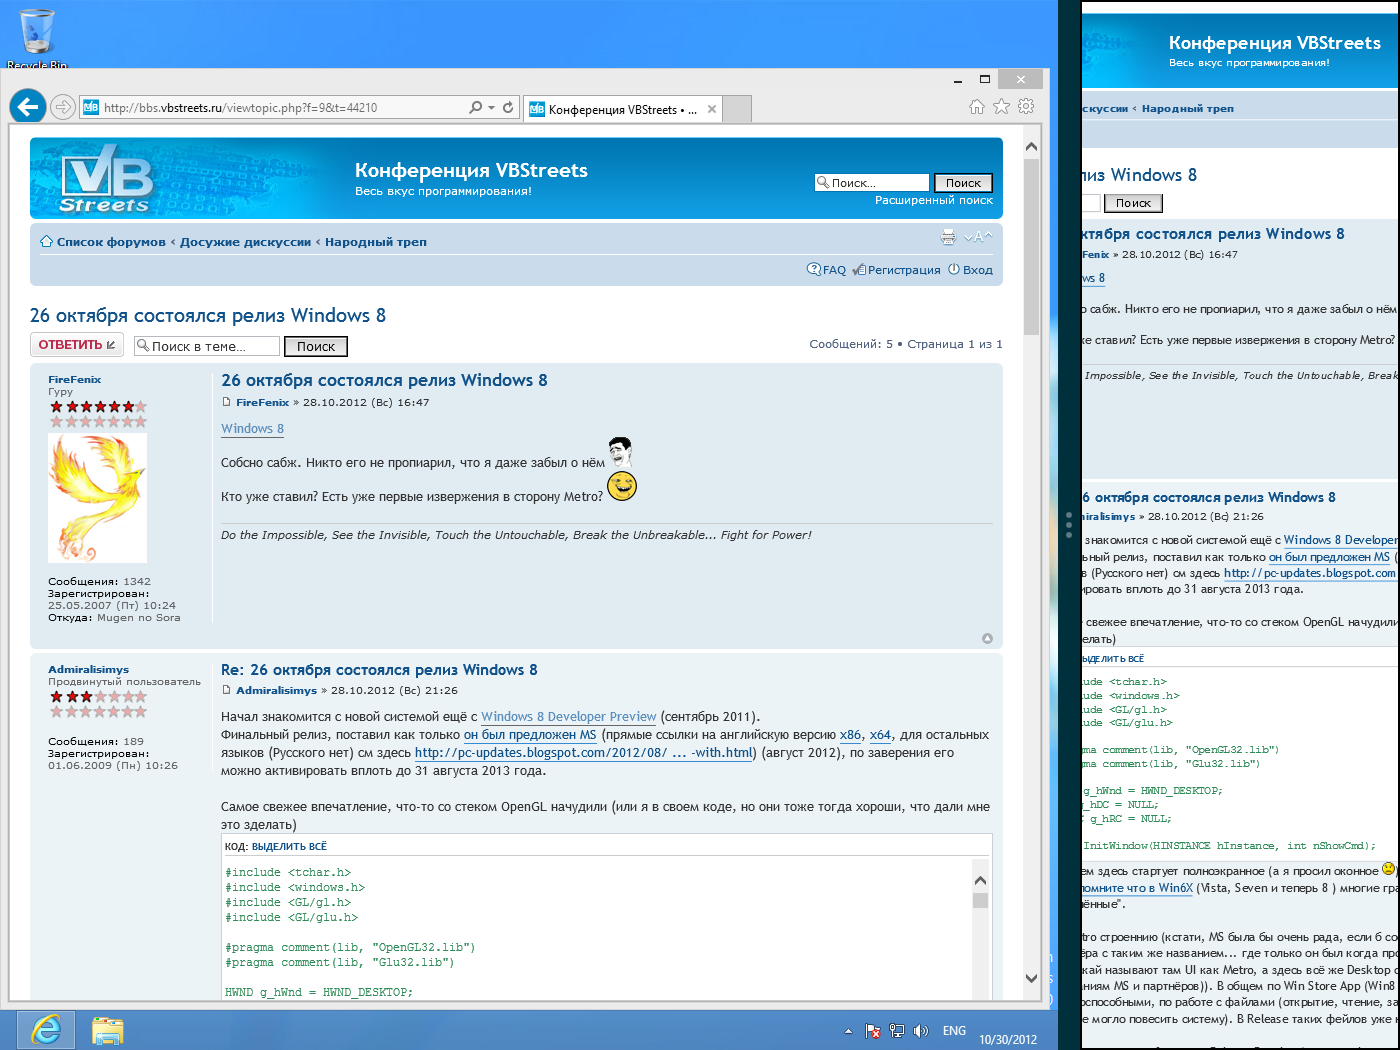Click the Поиск в теме search field
Screen dimensions: 1400x1050
pos(207,346)
